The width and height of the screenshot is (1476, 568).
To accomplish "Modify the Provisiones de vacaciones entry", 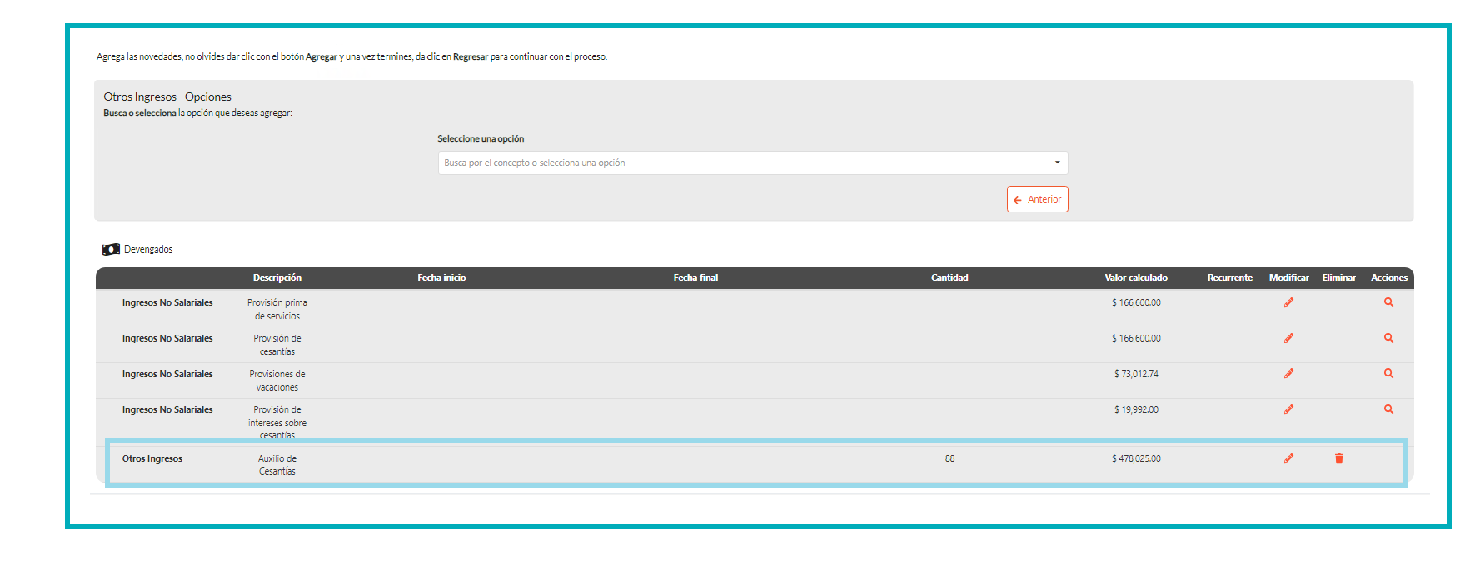I will [1288, 374].
